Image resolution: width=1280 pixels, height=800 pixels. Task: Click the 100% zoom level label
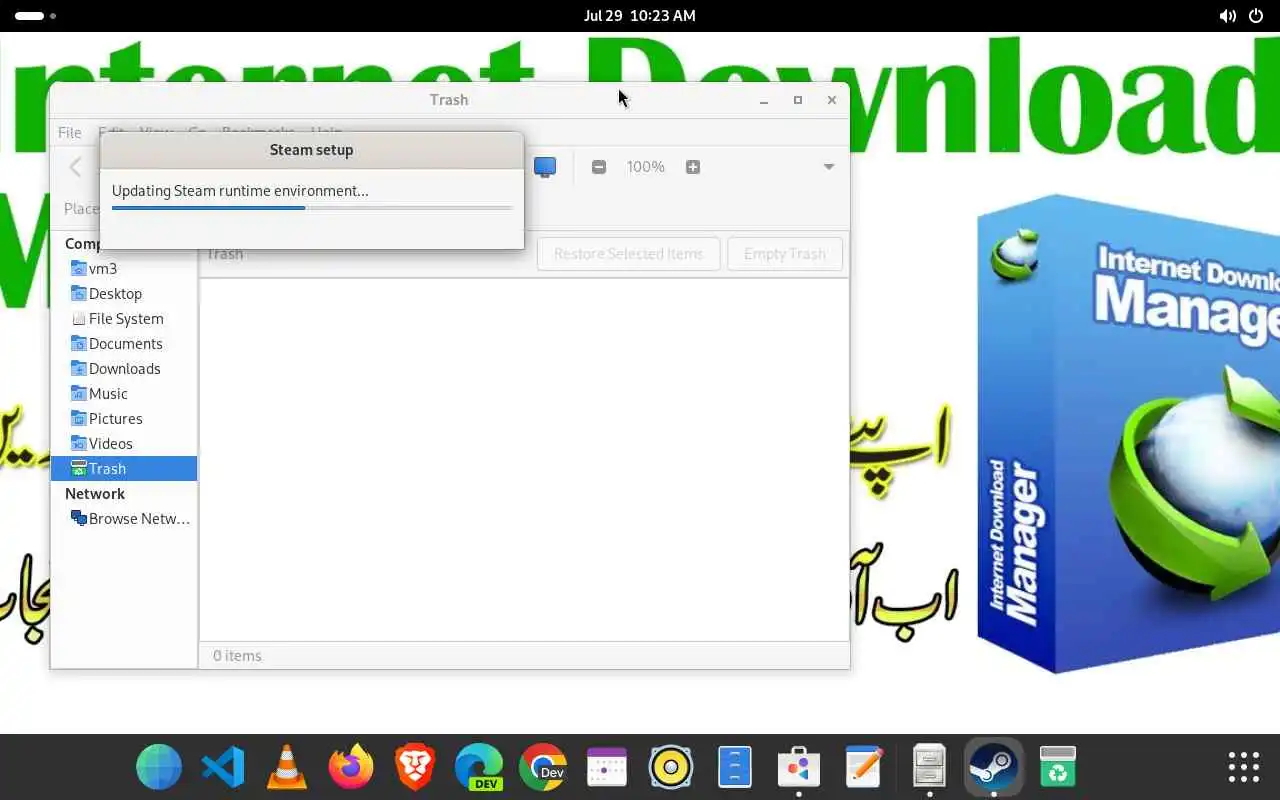[645, 167]
